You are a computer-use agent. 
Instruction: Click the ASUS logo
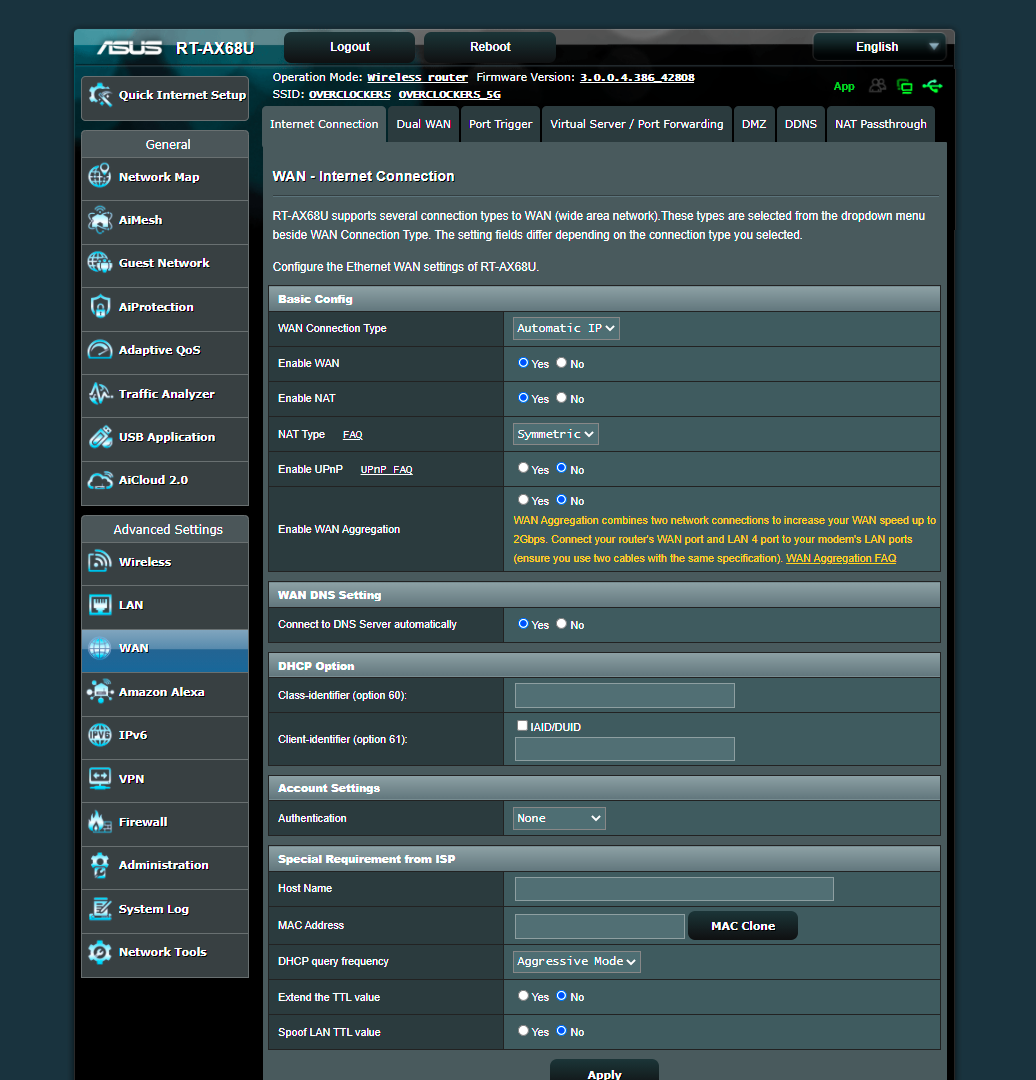[130, 48]
